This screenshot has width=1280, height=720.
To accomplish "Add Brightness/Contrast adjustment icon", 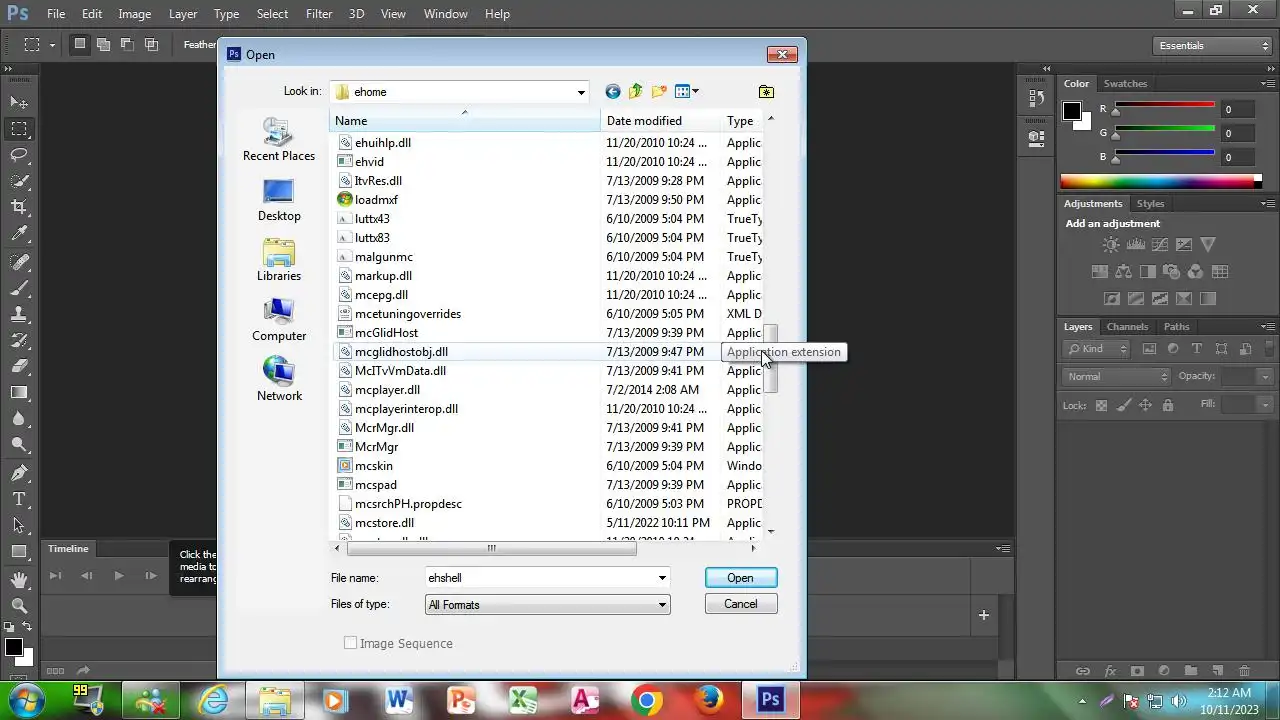I will pyautogui.click(x=1111, y=245).
